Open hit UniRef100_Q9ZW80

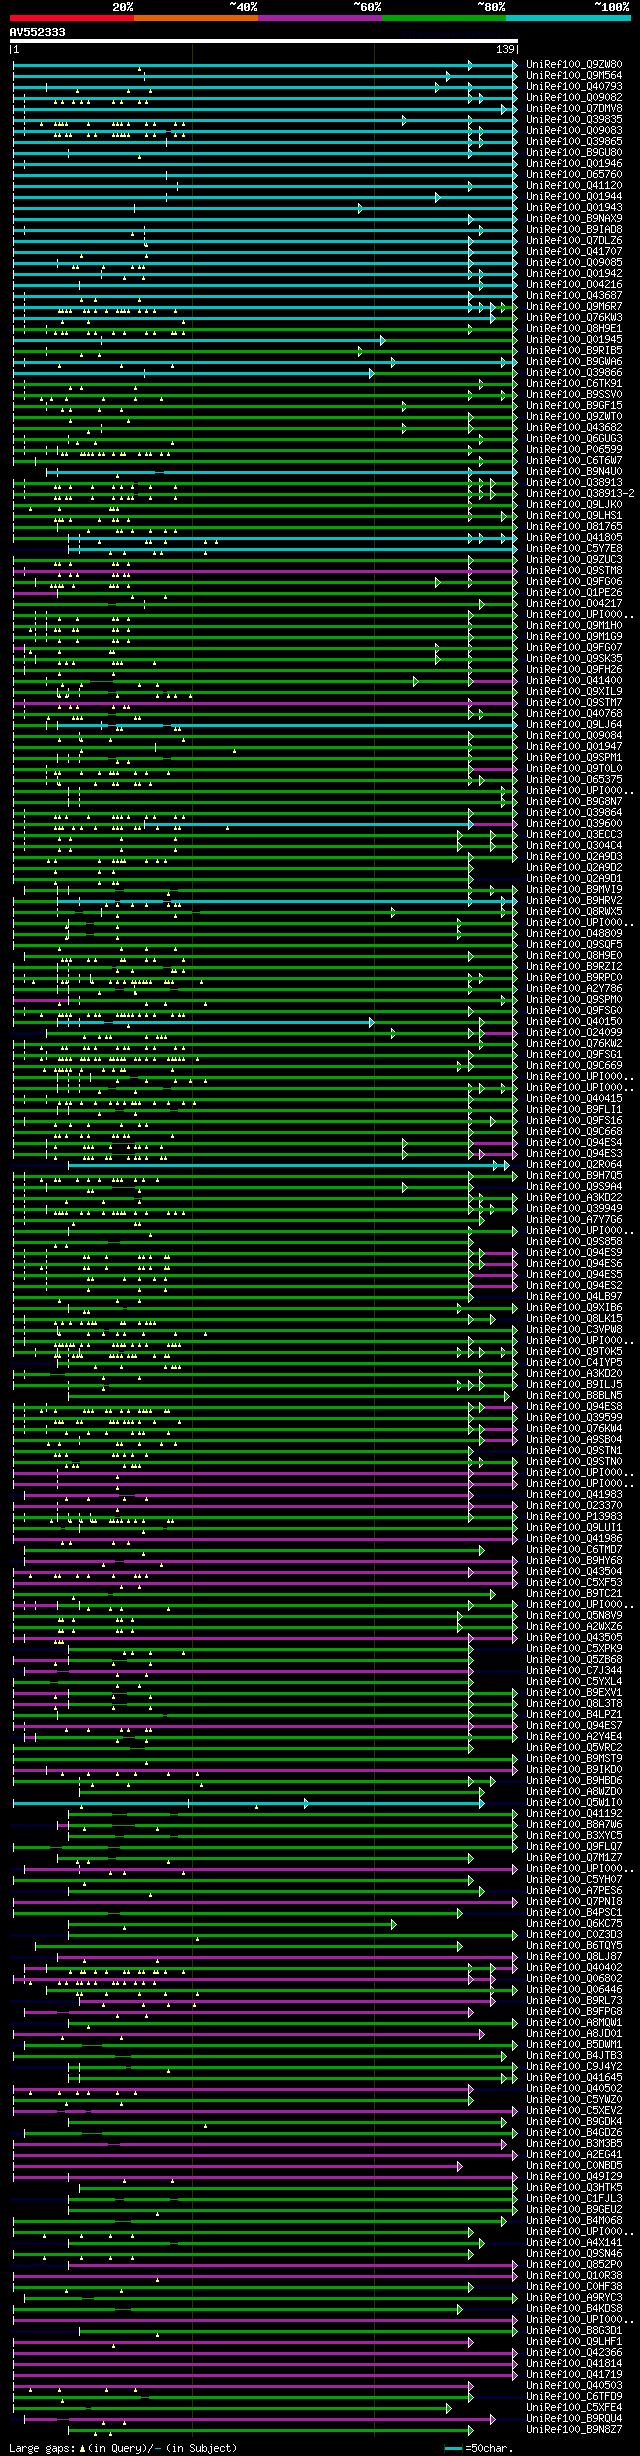574,65
